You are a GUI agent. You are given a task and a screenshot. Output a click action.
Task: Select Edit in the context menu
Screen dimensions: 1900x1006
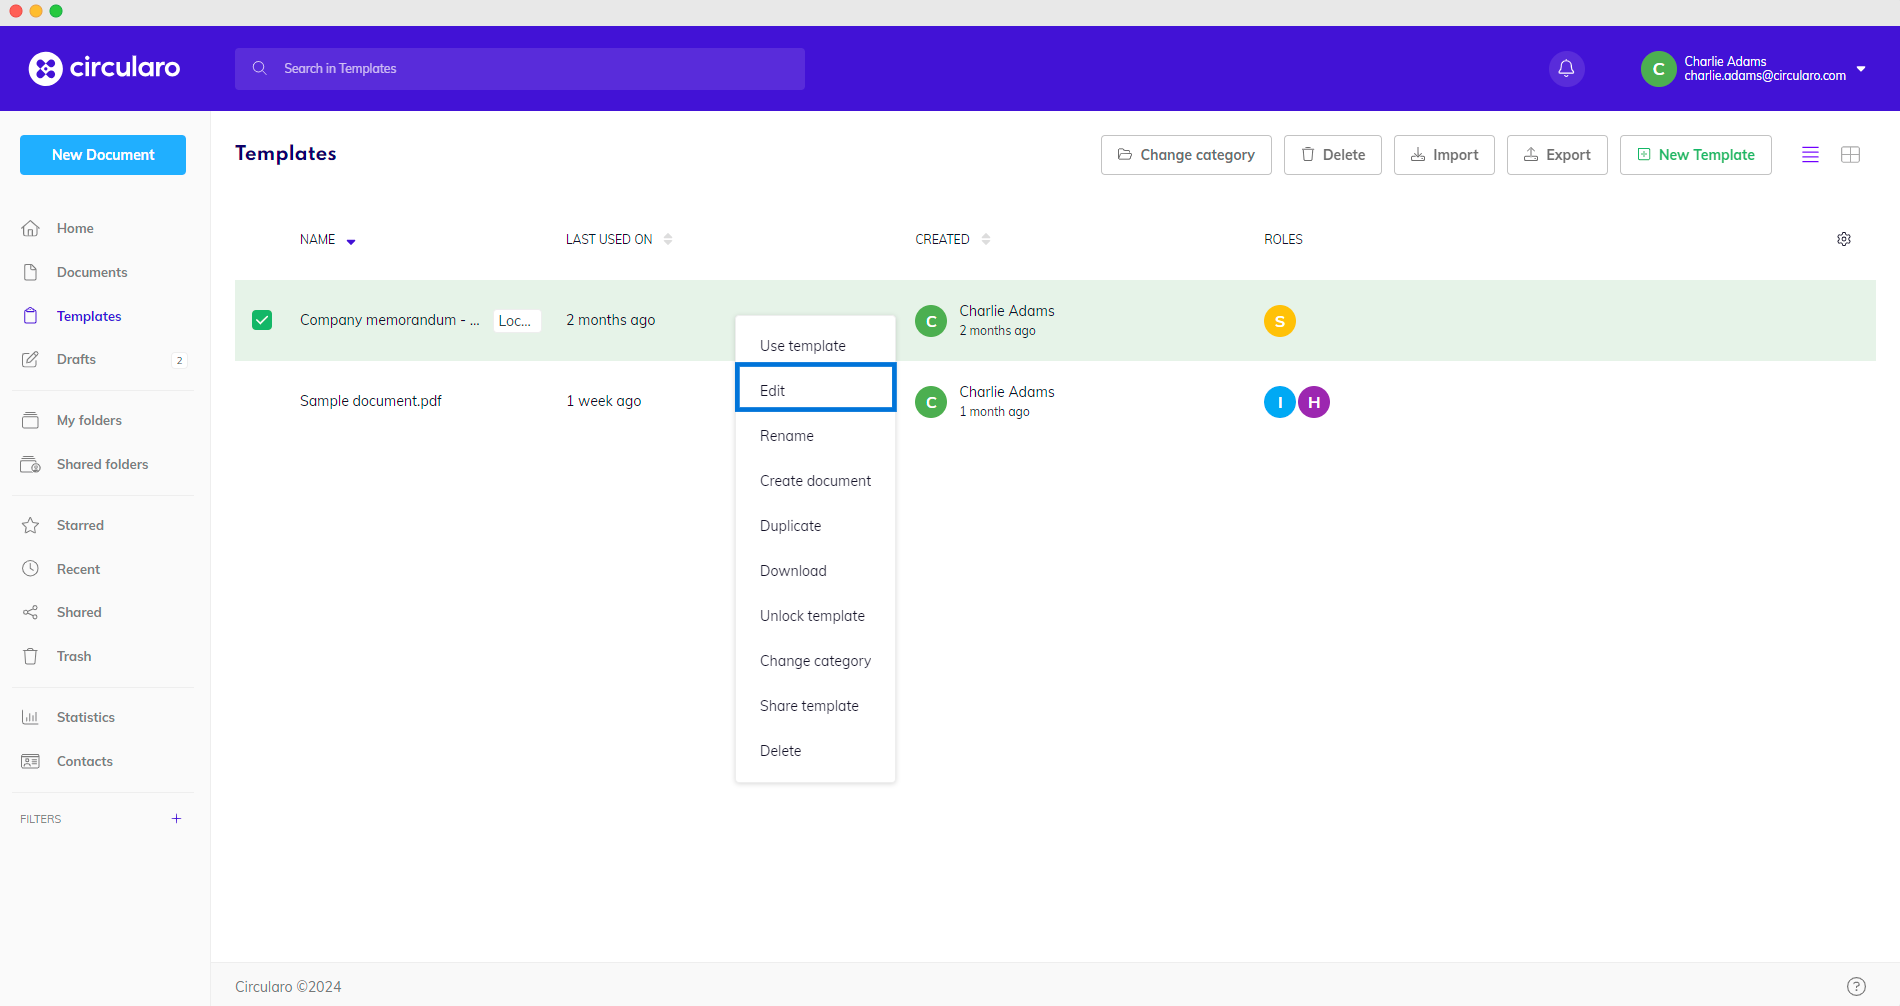coord(815,388)
